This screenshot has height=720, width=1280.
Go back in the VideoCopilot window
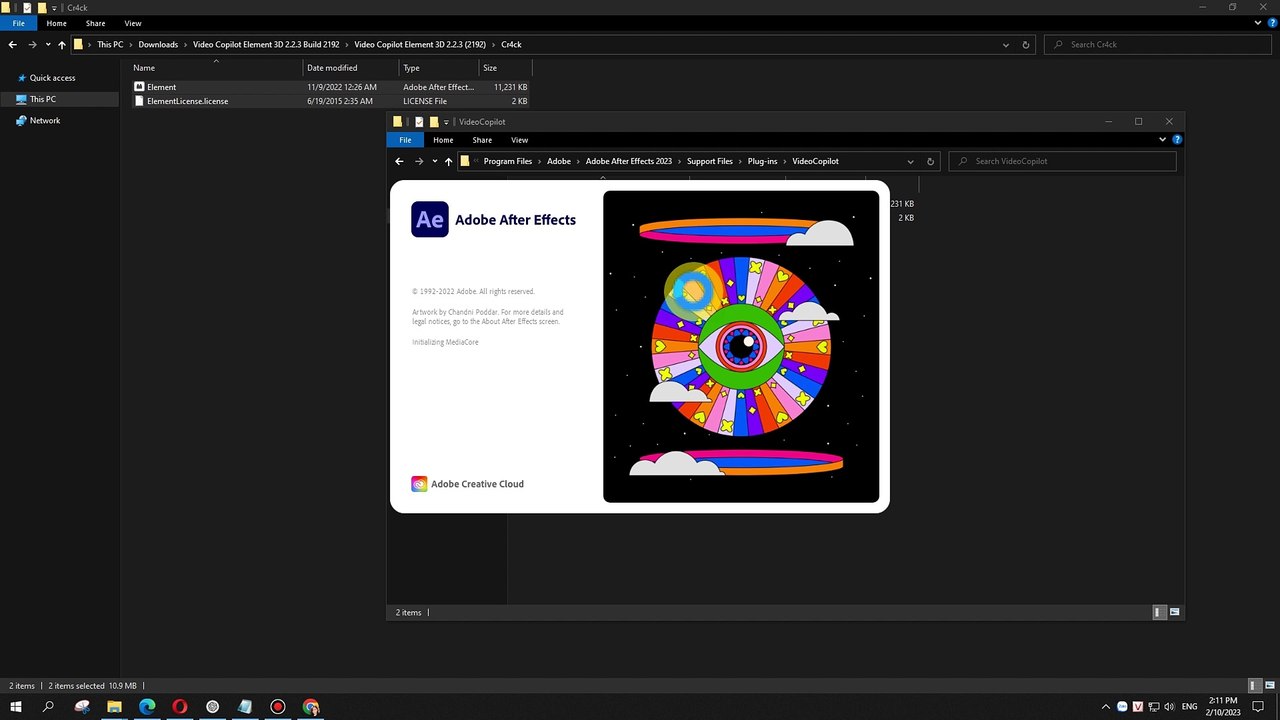pos(399,161)
